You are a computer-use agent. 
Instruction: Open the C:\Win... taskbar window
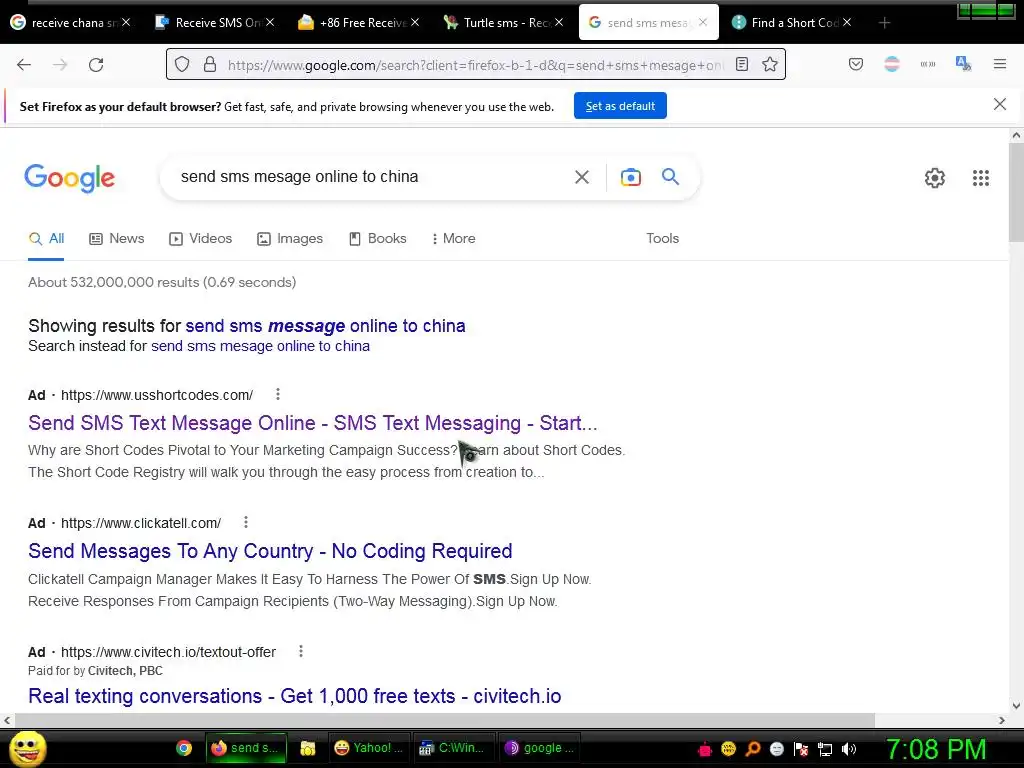pyautogui.click(x=453, y=748)
